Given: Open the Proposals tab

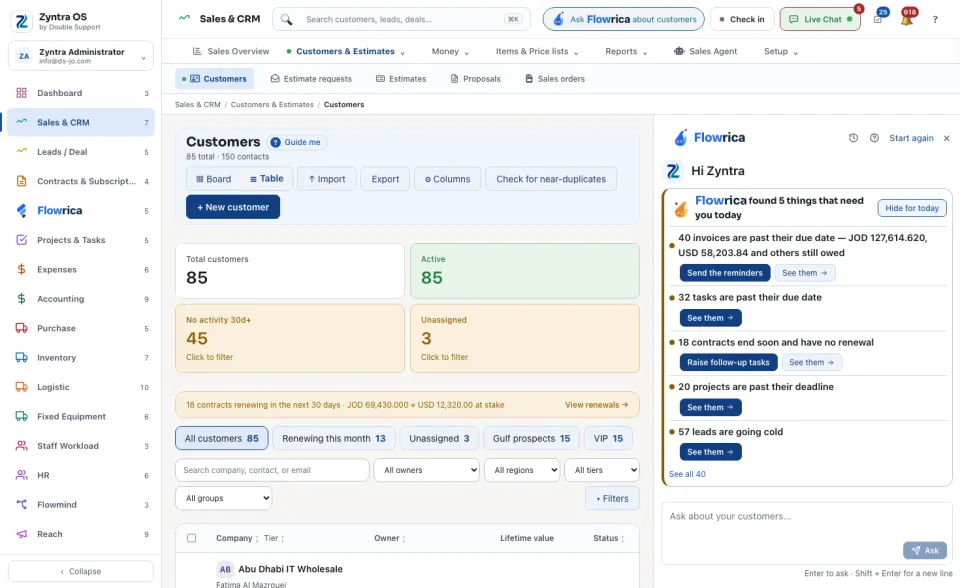Looking at the screenshot, I should point(476,78).
